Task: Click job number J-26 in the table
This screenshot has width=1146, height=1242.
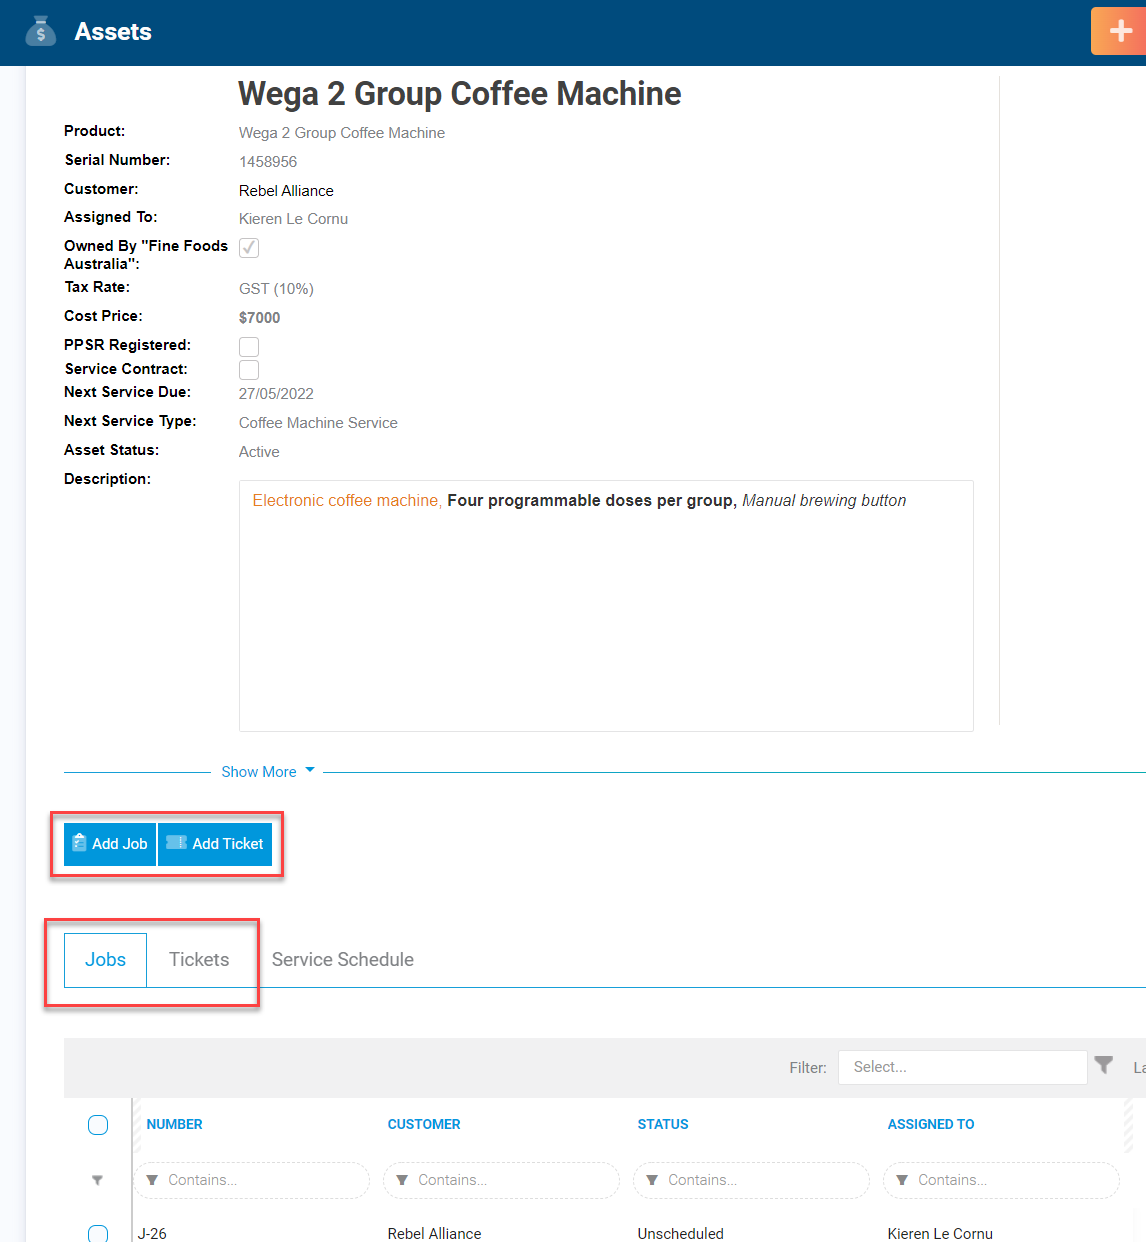Action: [x=152, y=1234]
